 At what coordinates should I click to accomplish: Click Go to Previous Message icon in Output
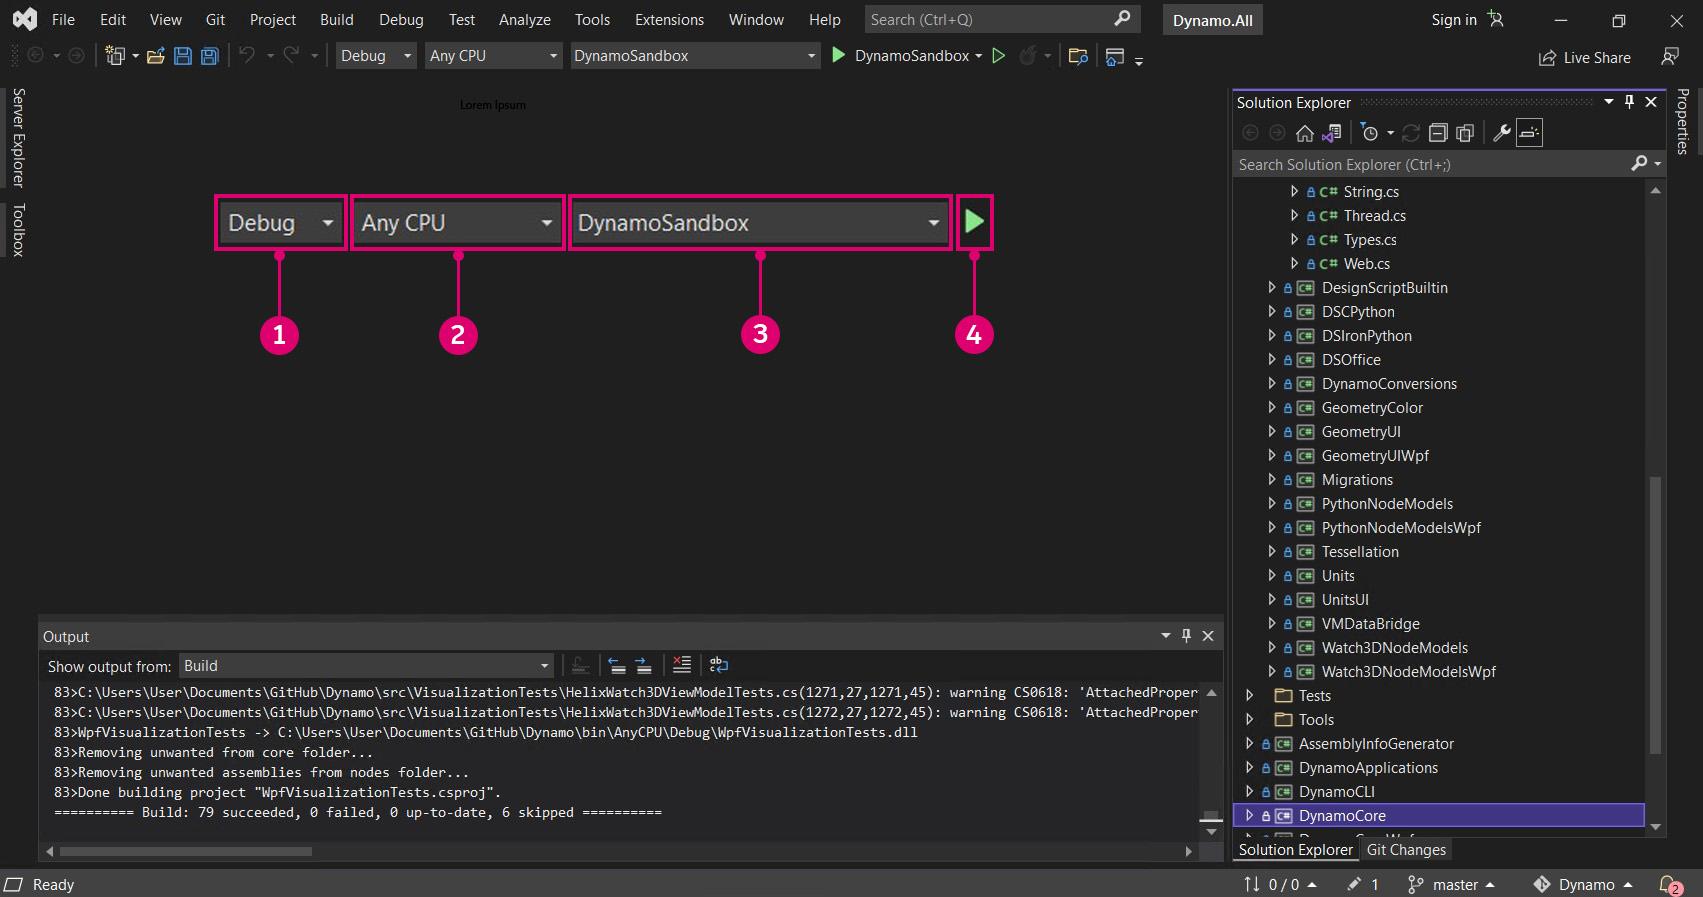[x=617, y=665]
